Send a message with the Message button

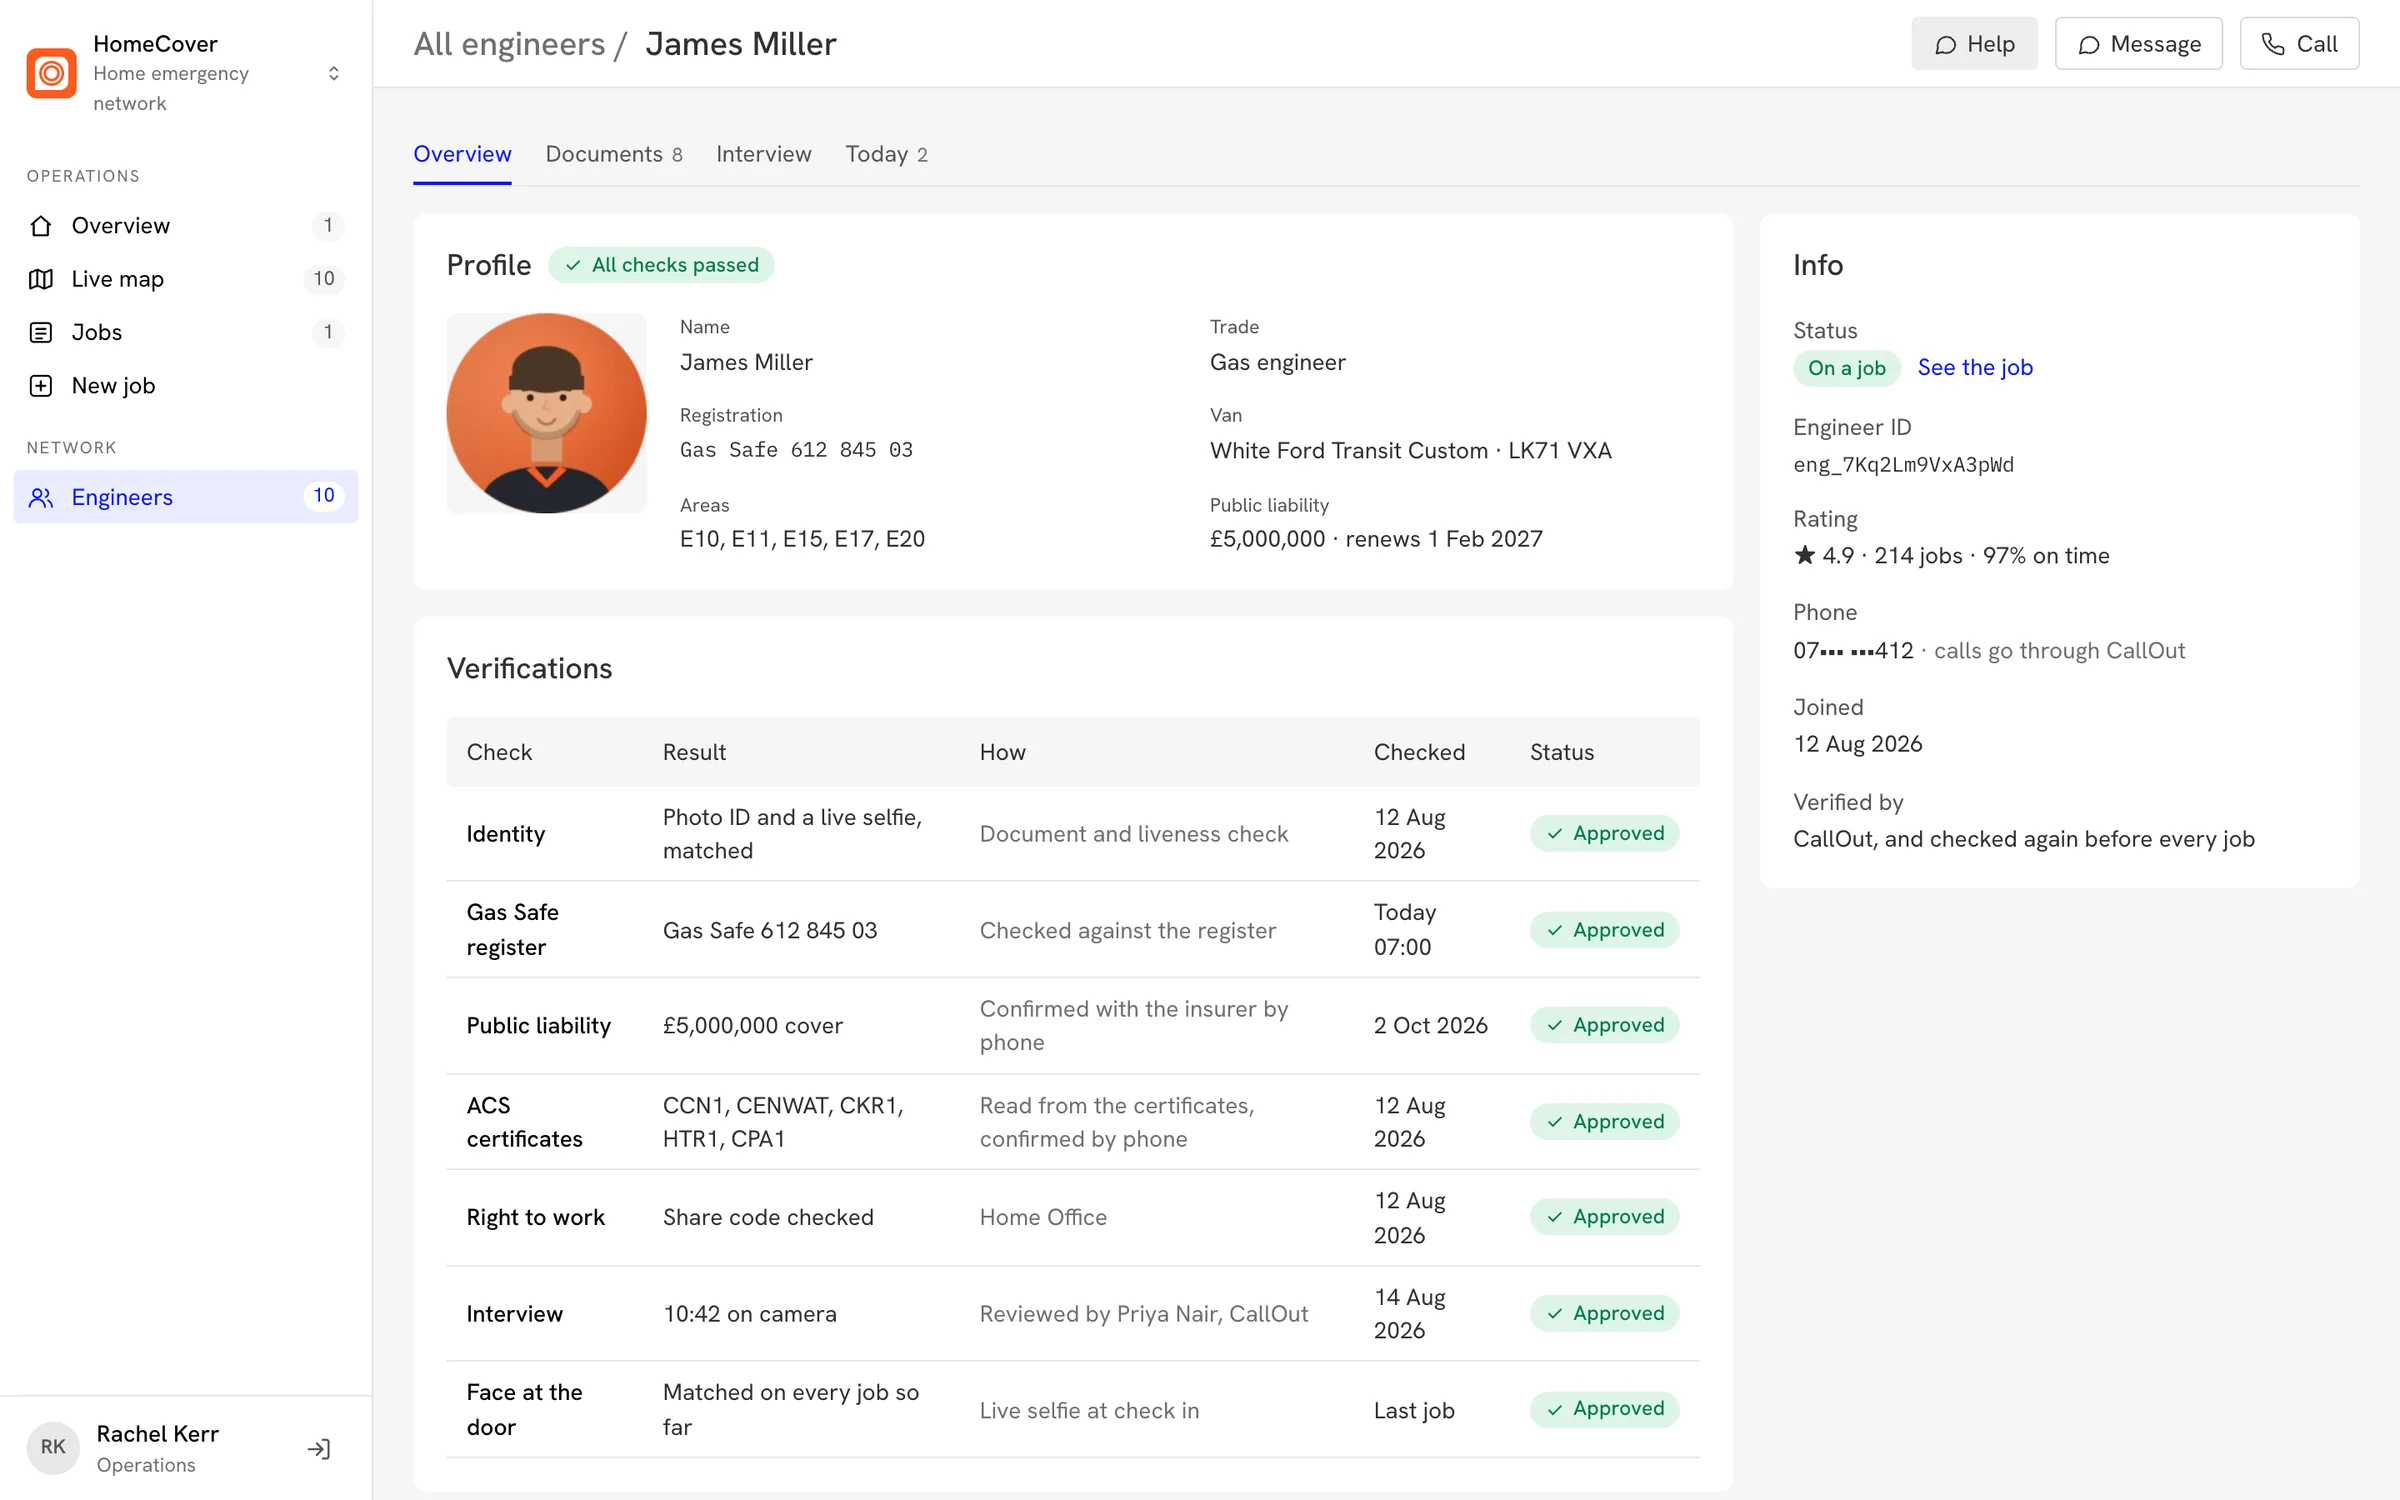(x=2138, y=44)
